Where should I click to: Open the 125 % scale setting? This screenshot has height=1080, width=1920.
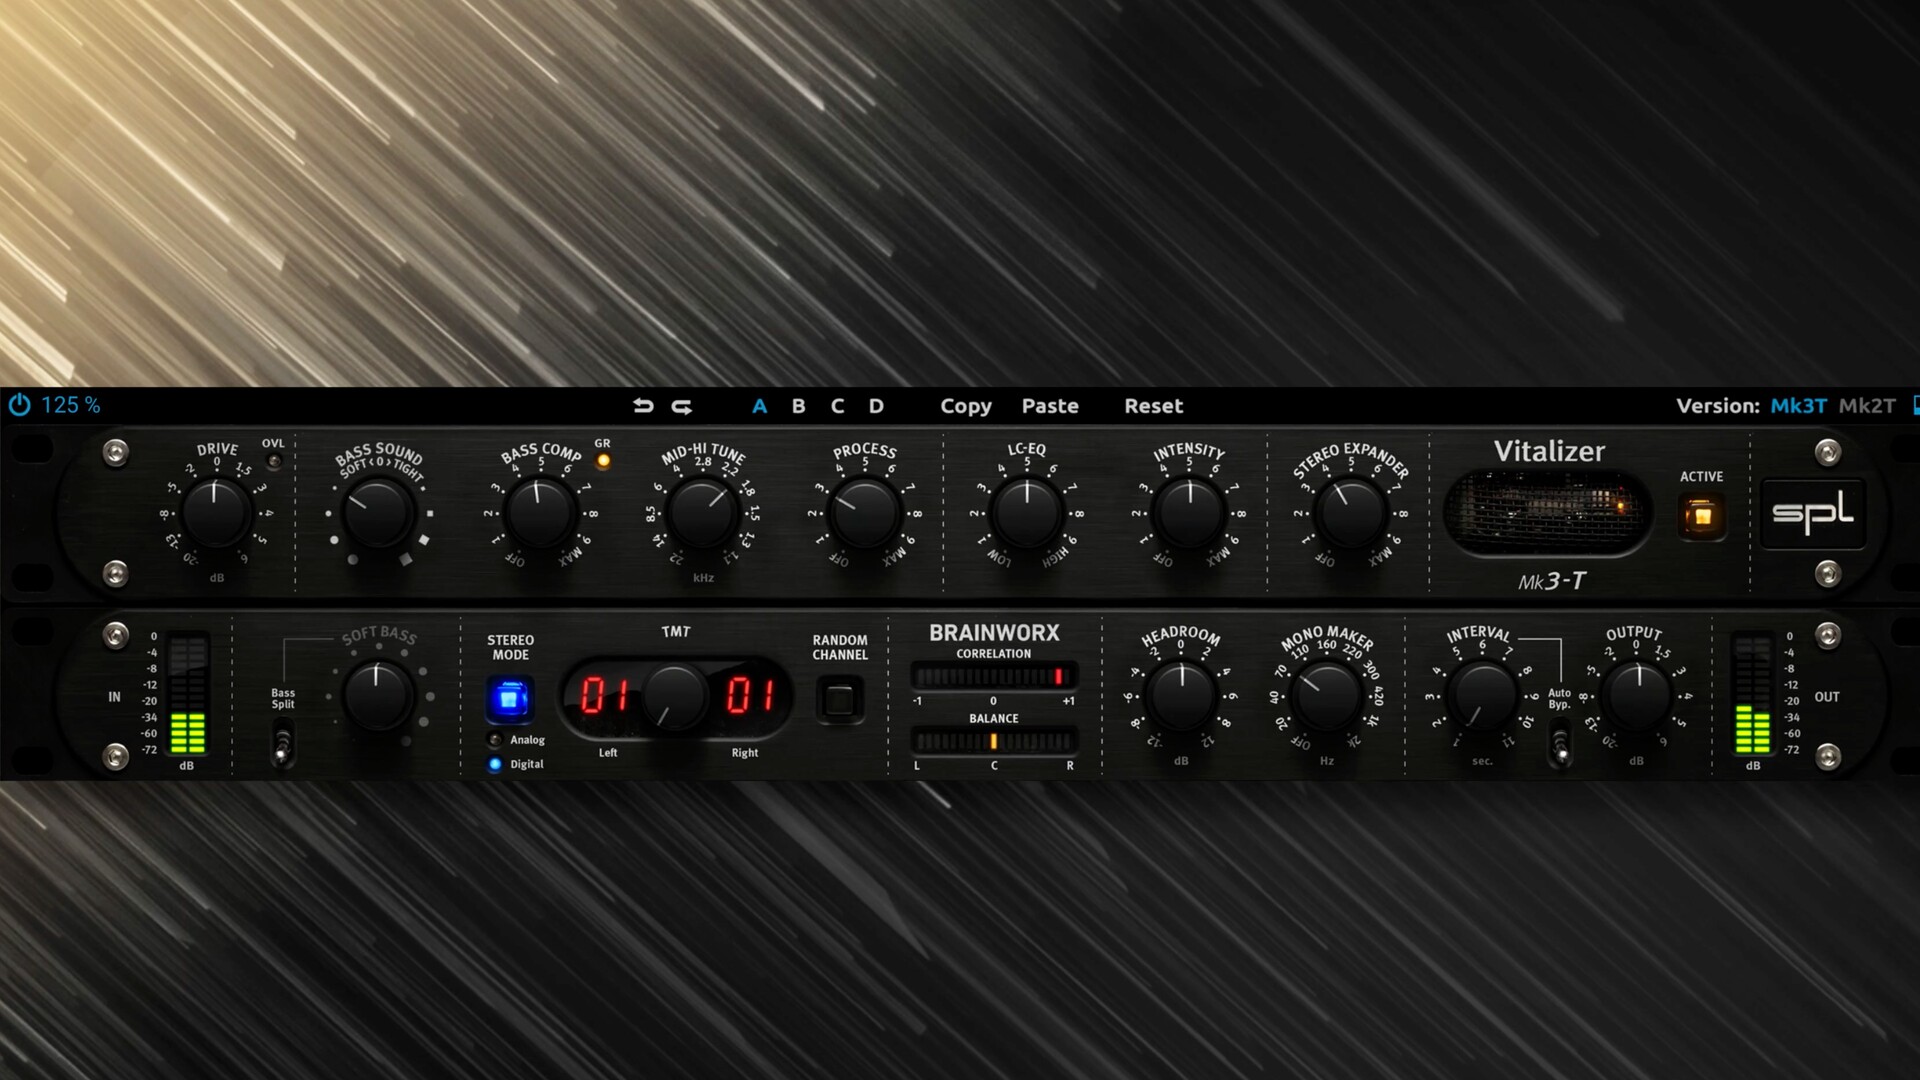(x=70, y=405)
